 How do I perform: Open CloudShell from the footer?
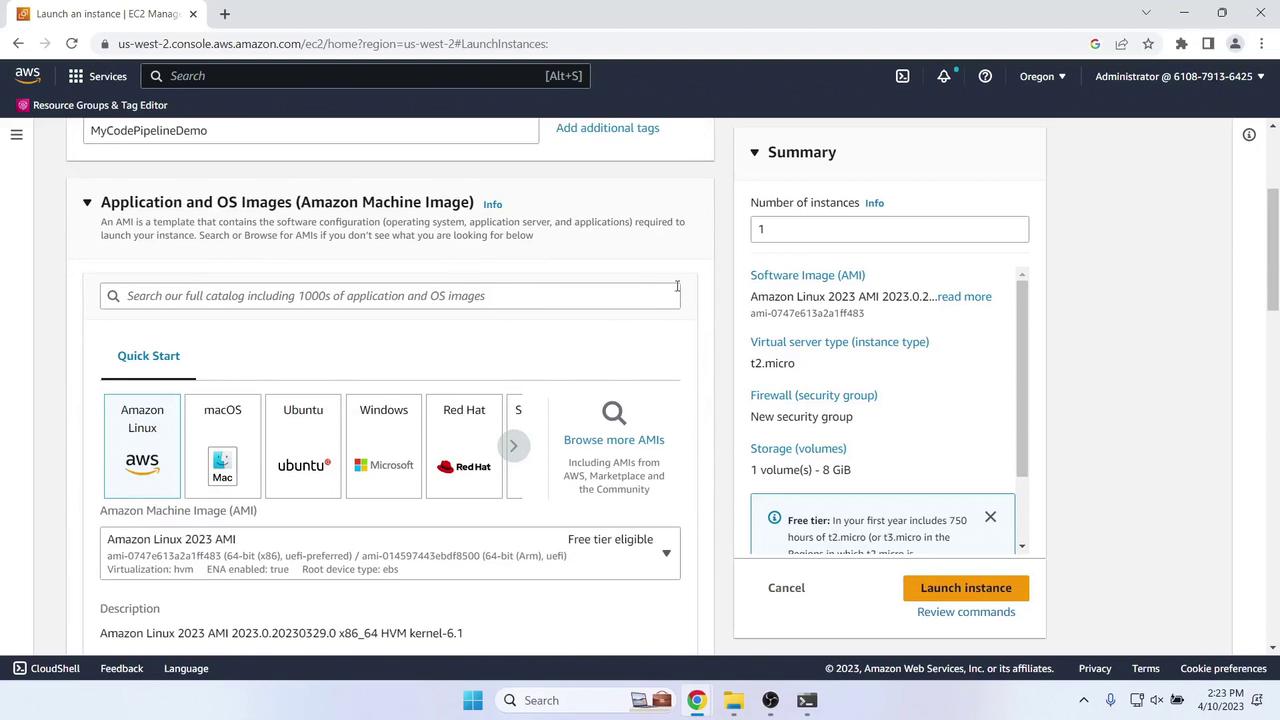[47, 668]
